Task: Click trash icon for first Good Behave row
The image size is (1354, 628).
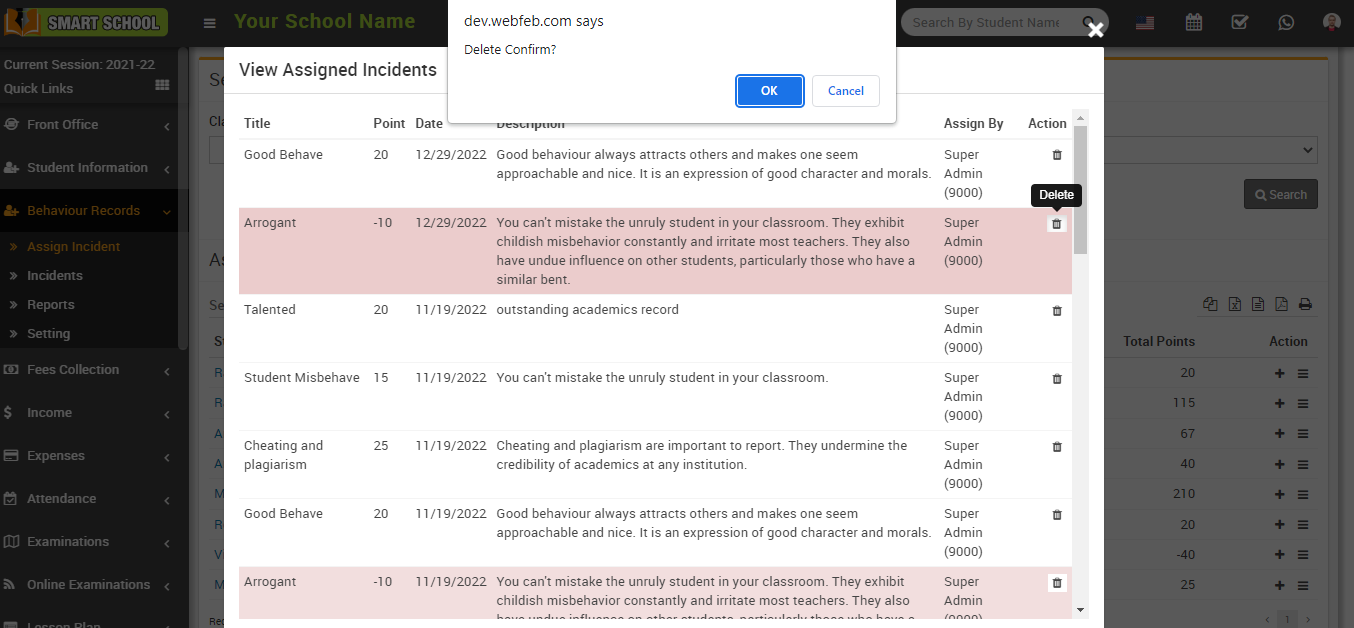Action: tap(1057, 155)
